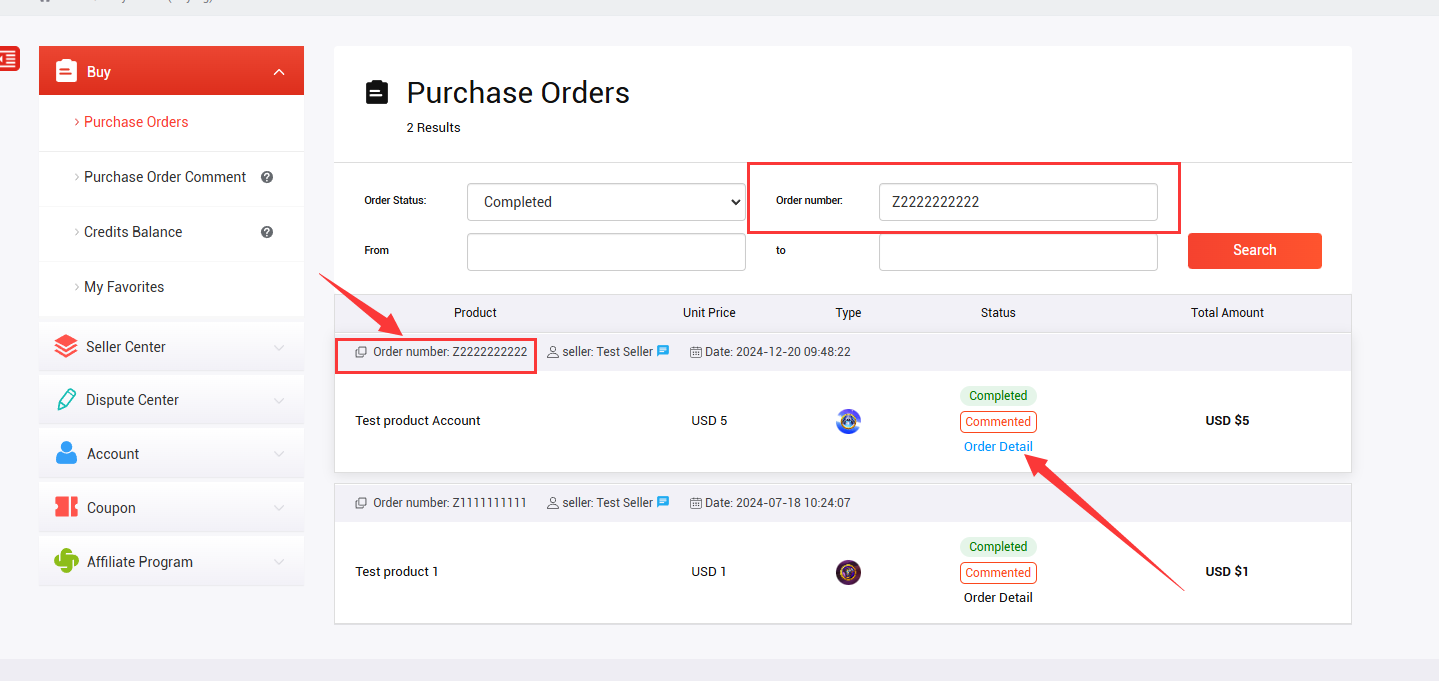Click the From date input field

click(x=606, y=252)
